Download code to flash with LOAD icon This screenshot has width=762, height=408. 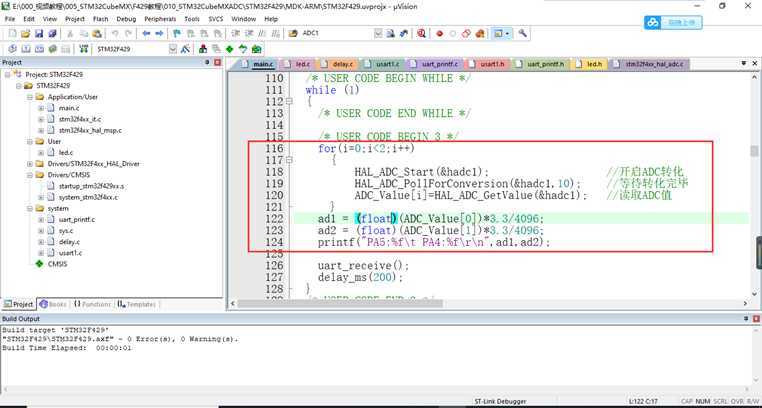(x=84, y=49)
